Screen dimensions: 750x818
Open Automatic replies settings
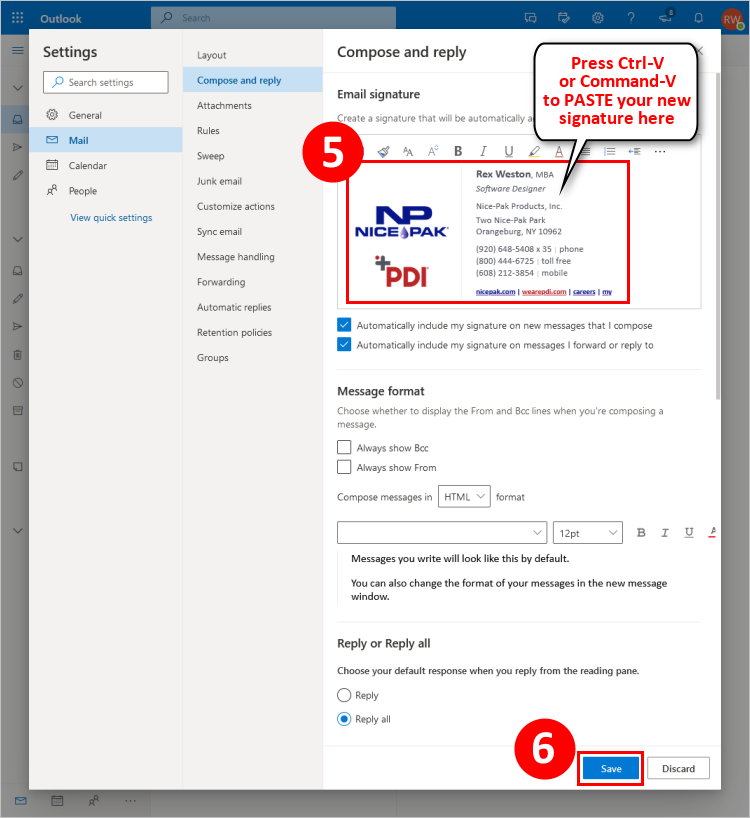(253, 307)
